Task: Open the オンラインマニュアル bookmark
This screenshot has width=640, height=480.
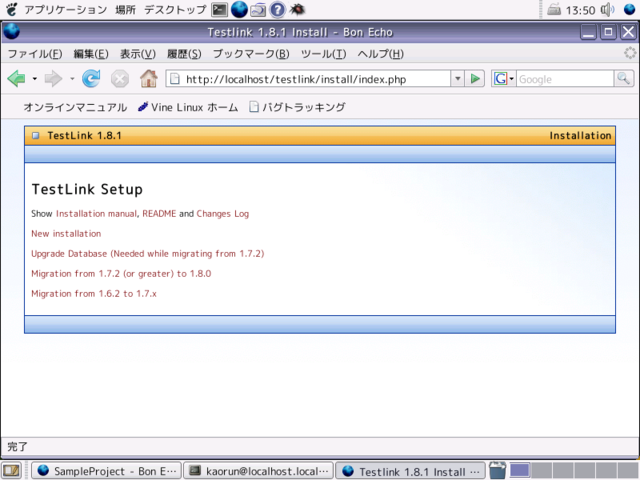Action: 75,107
